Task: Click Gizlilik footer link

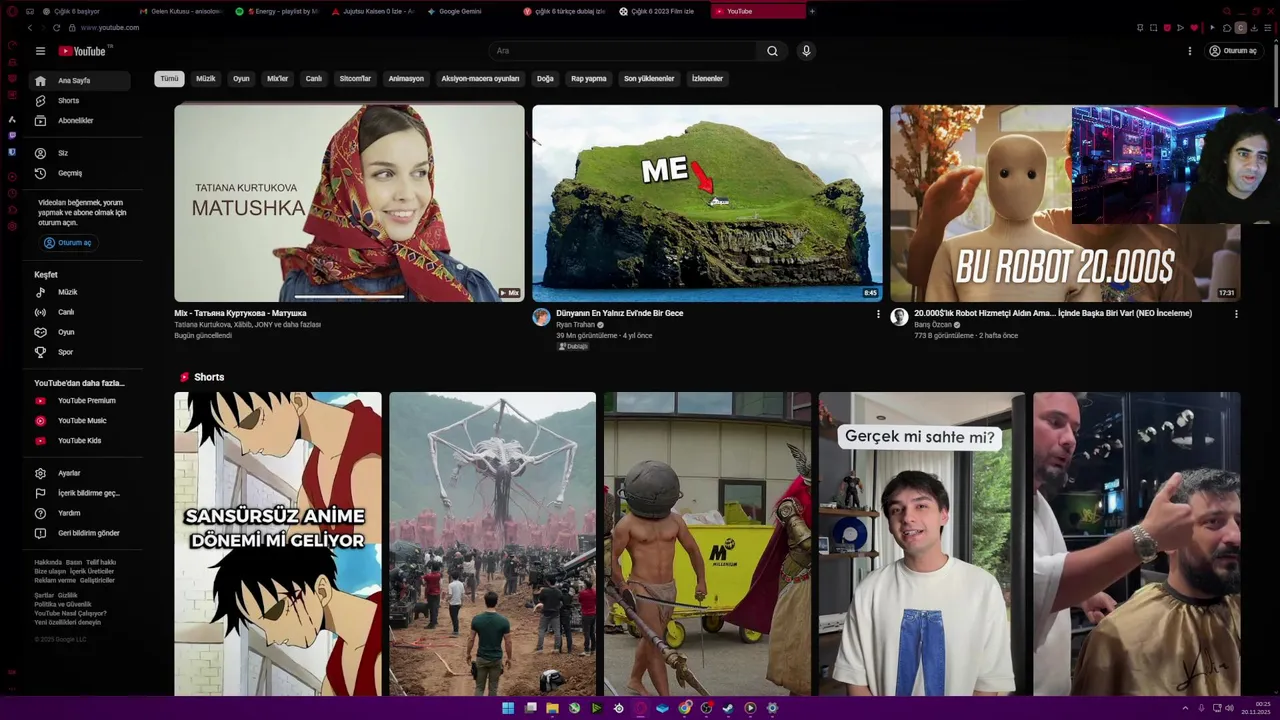Action: [x=68, y=595]
